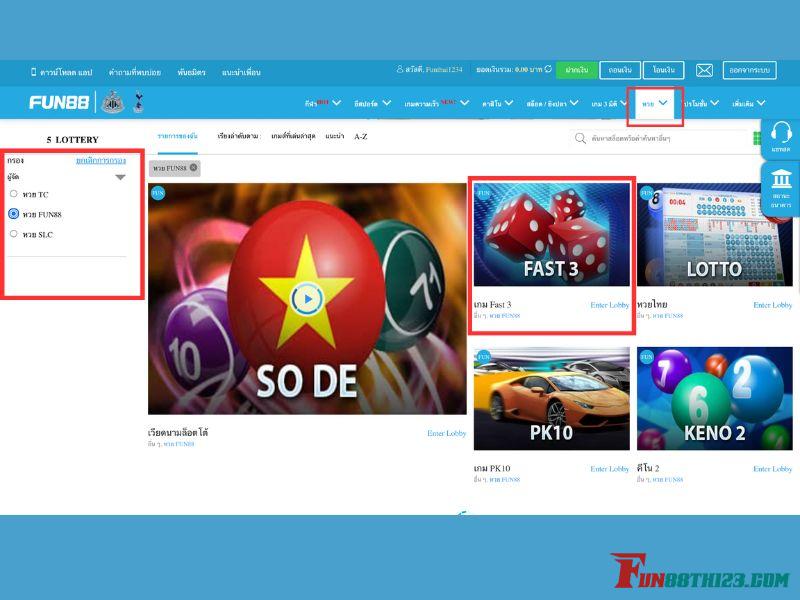Click the Tottenham crest icon
This screenshot has height=600, width=800.
click(x=138, y=102)
